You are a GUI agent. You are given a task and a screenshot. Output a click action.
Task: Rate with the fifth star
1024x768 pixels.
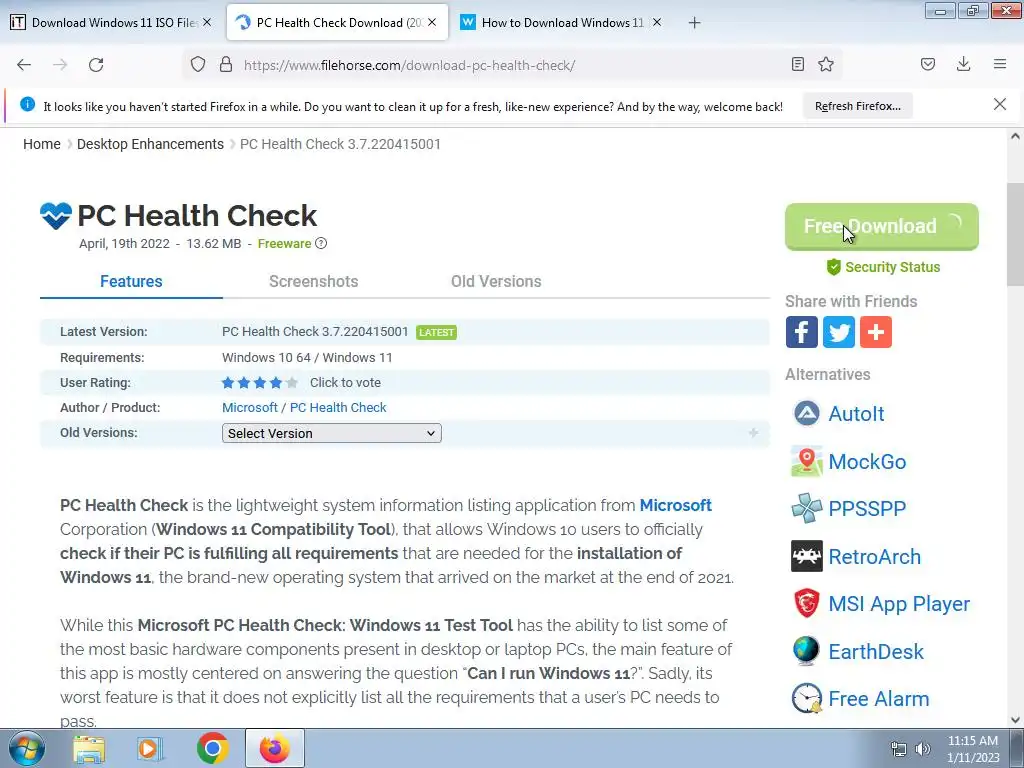[x=292, y=383]
